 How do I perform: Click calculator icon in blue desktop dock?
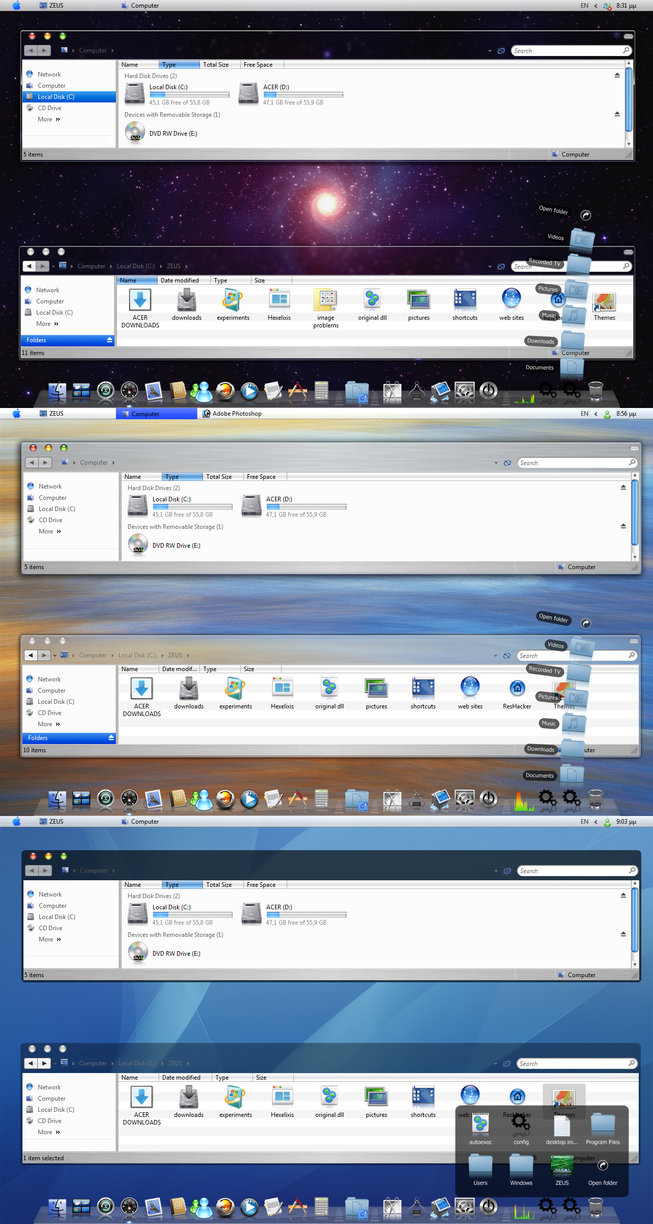pyautogui.click(x=321, y=1208)
